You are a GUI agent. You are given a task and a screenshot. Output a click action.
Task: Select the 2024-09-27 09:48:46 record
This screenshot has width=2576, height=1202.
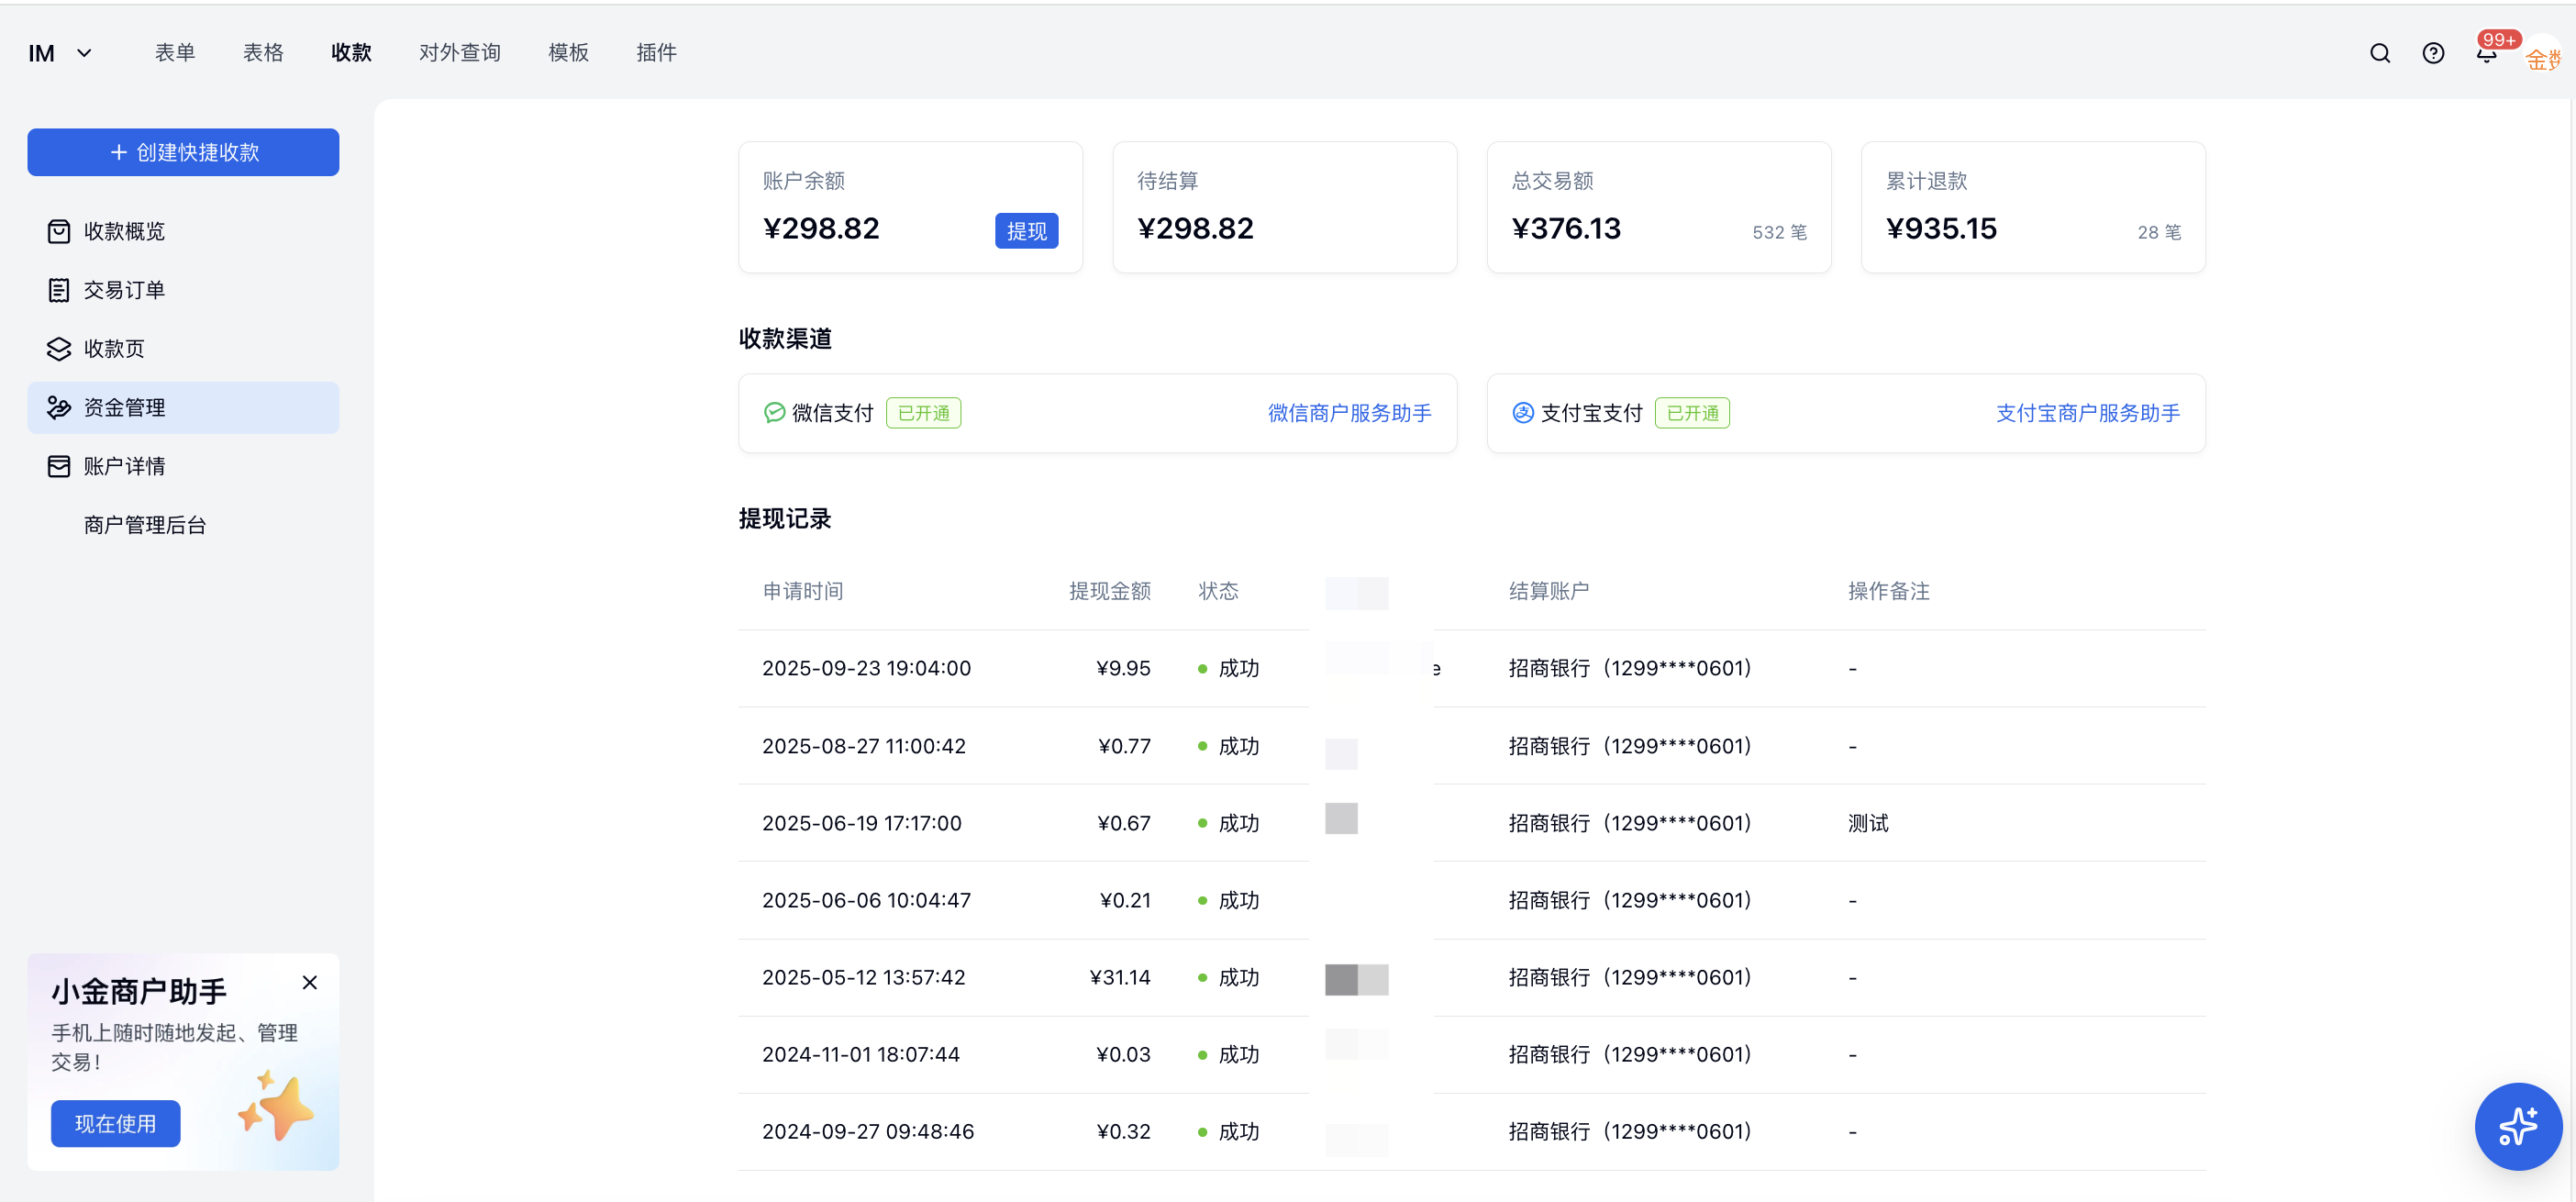tap(1472, 1131)
